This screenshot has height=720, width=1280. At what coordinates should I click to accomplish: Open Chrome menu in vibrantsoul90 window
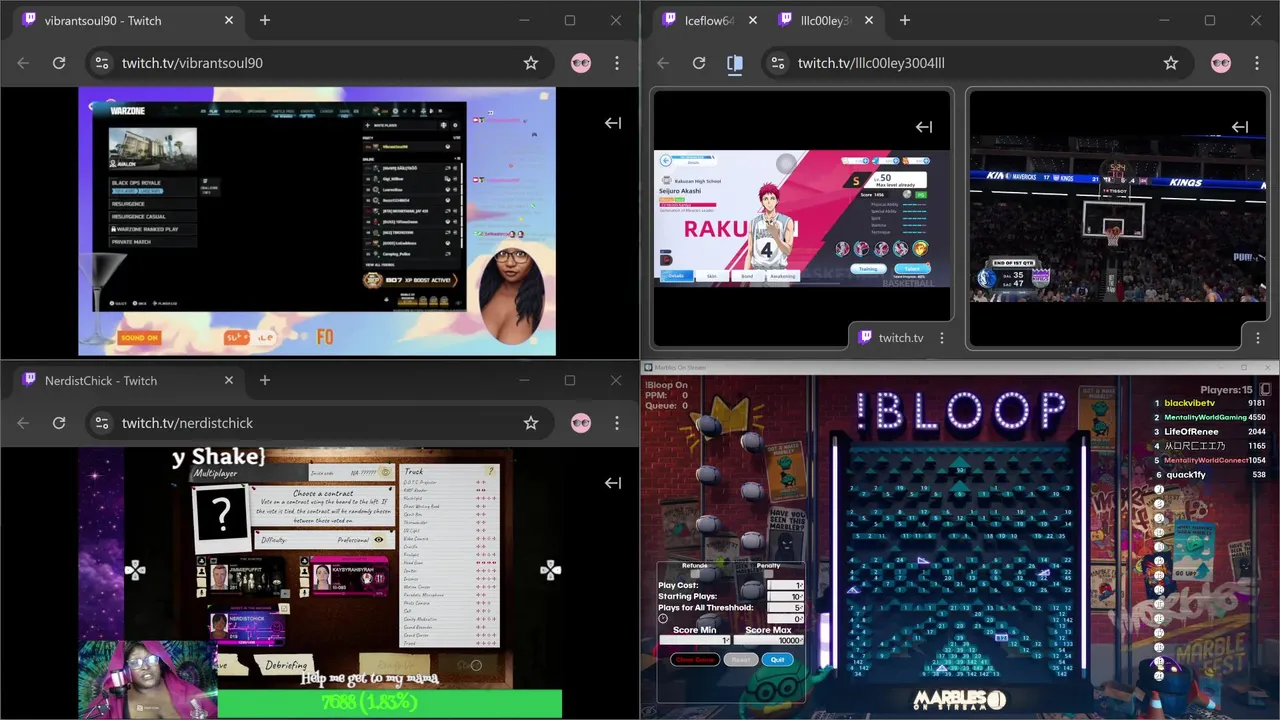pyautogui.click(x=617, y=63)
